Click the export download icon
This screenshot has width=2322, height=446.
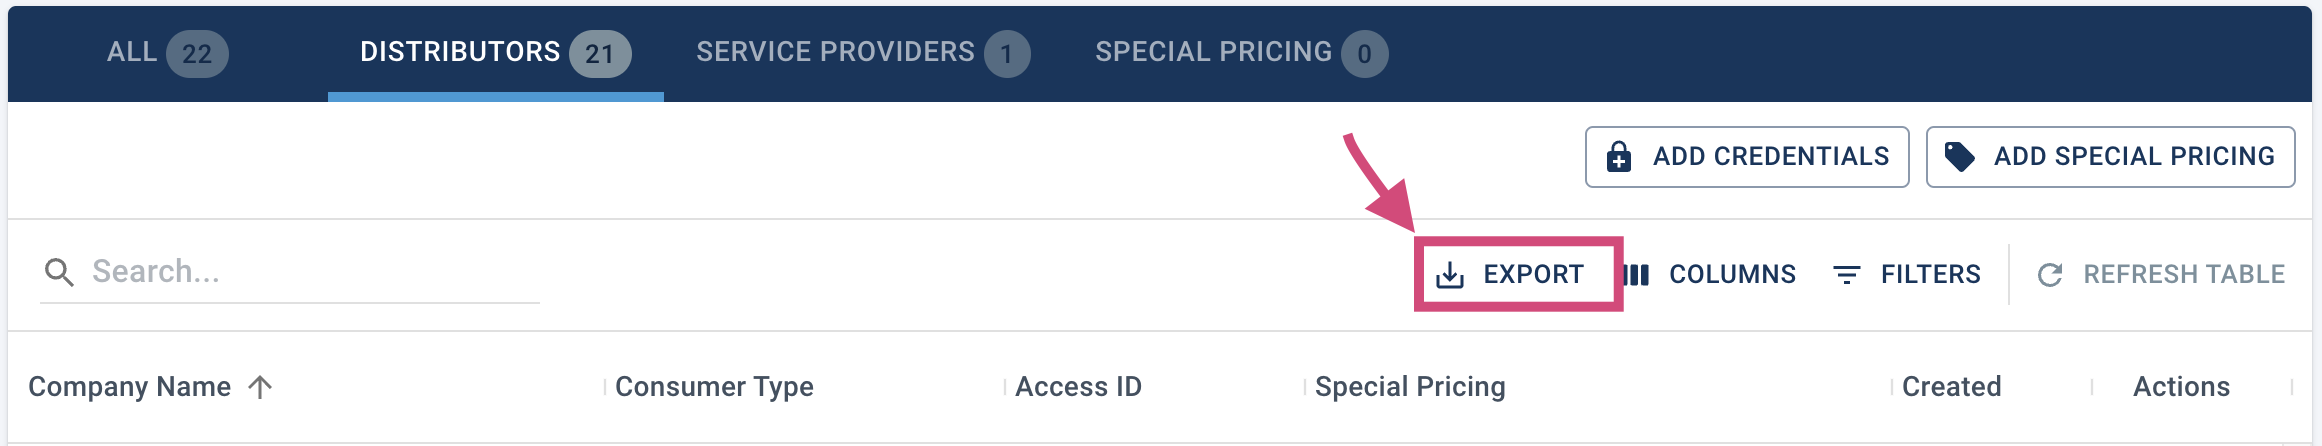(x=1449, y=275)
